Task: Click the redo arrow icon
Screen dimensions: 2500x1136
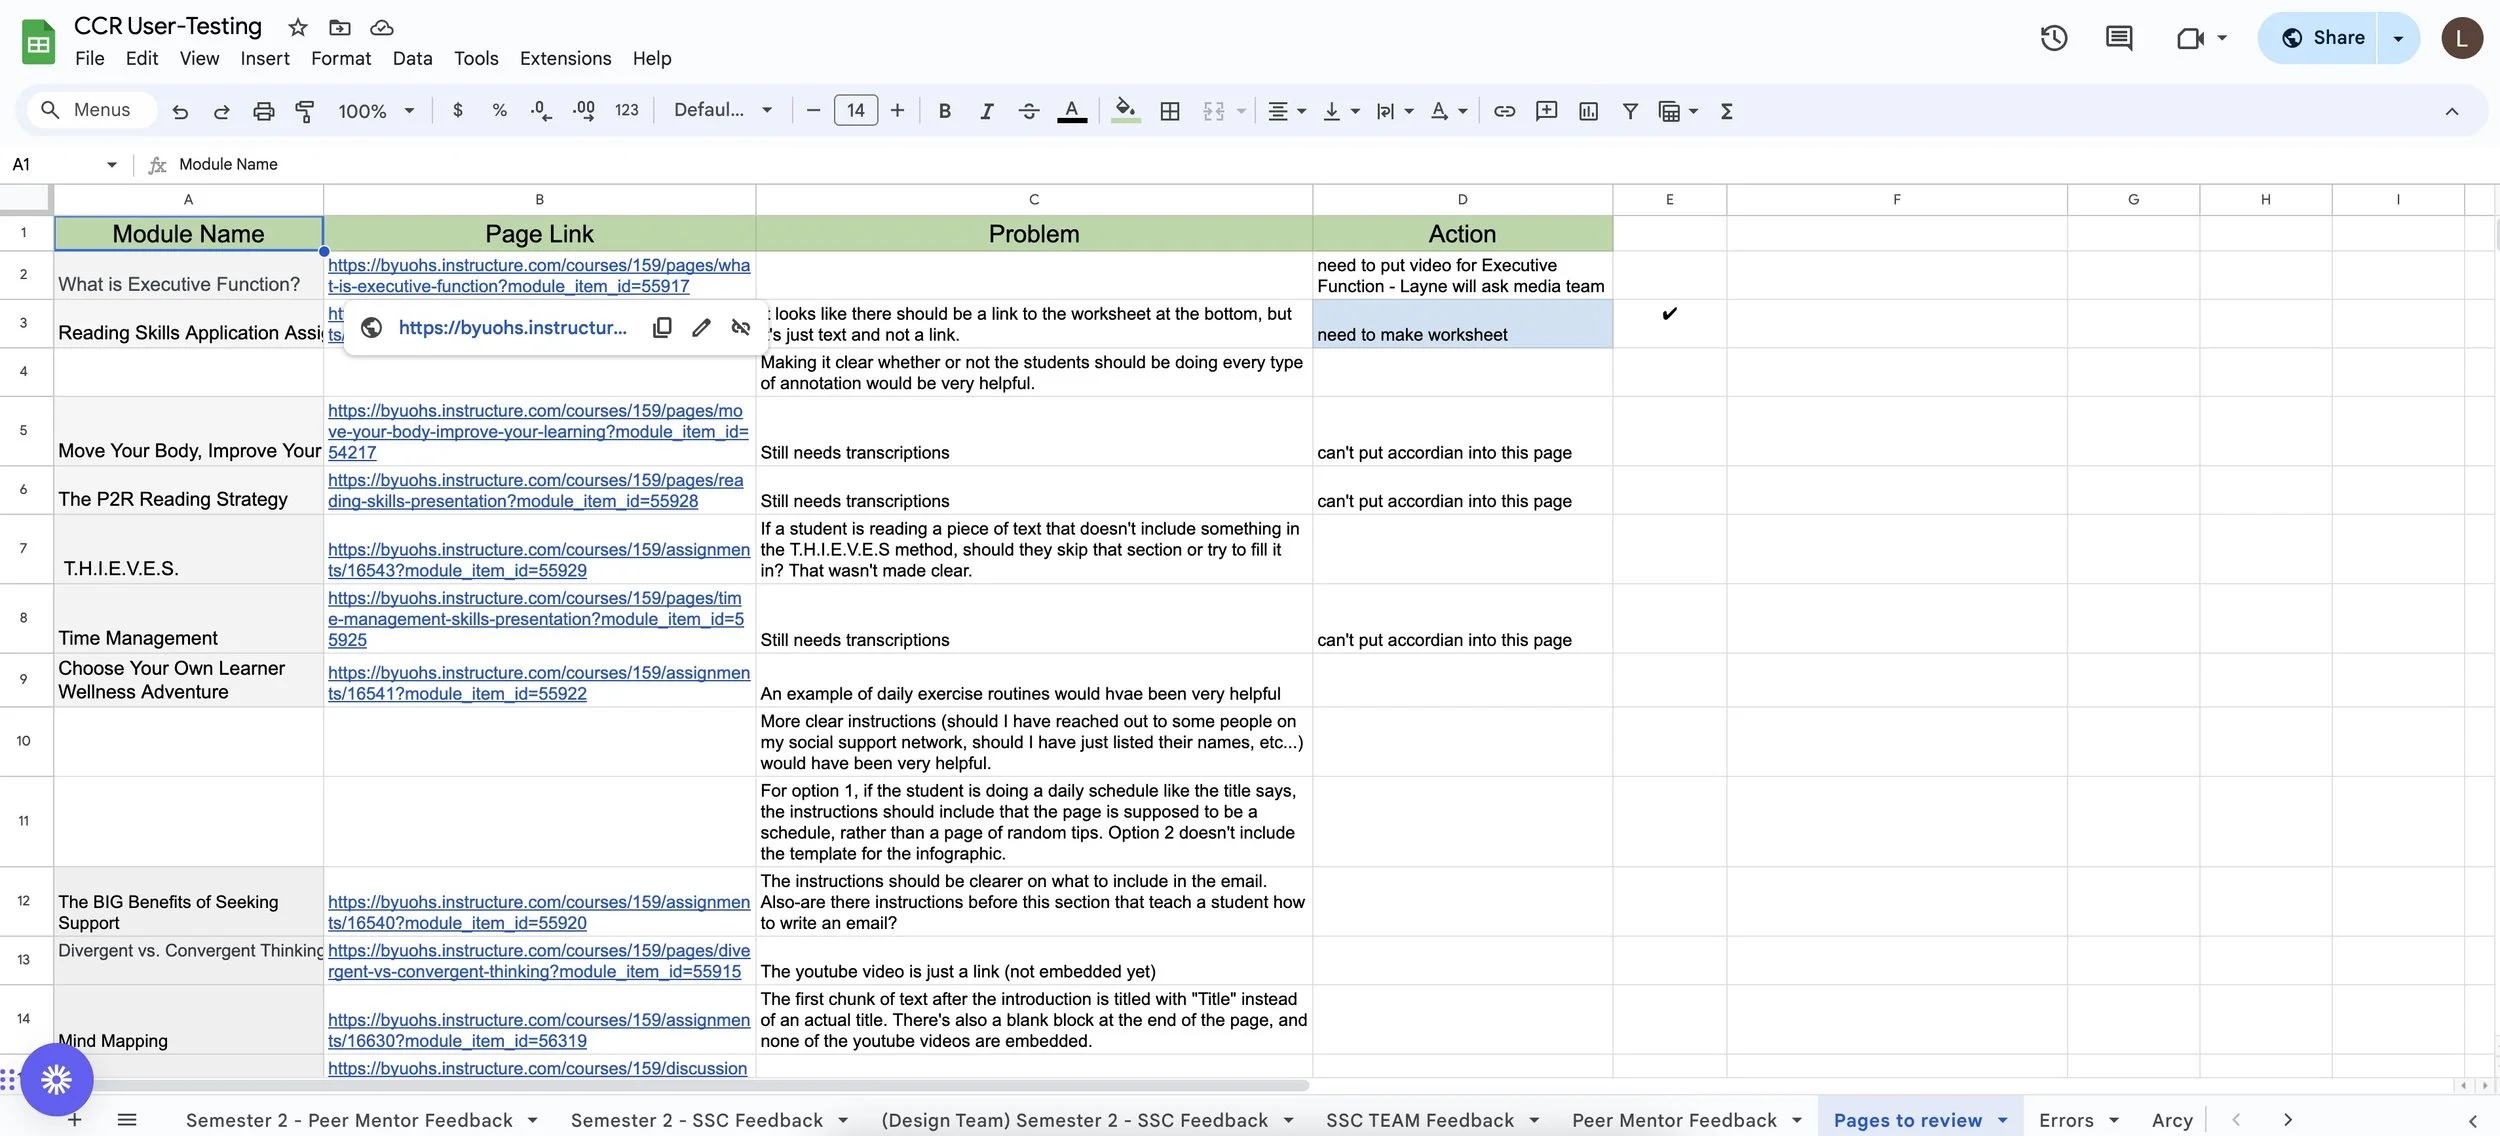Action: click(x=222, y=111)
